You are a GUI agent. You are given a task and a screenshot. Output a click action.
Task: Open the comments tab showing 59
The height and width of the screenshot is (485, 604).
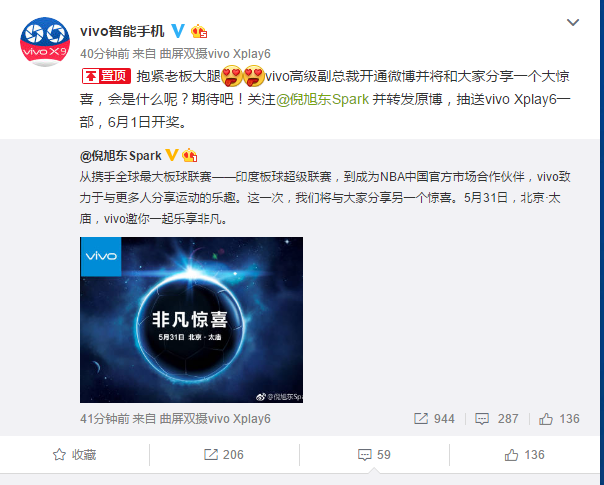[374, 455]
